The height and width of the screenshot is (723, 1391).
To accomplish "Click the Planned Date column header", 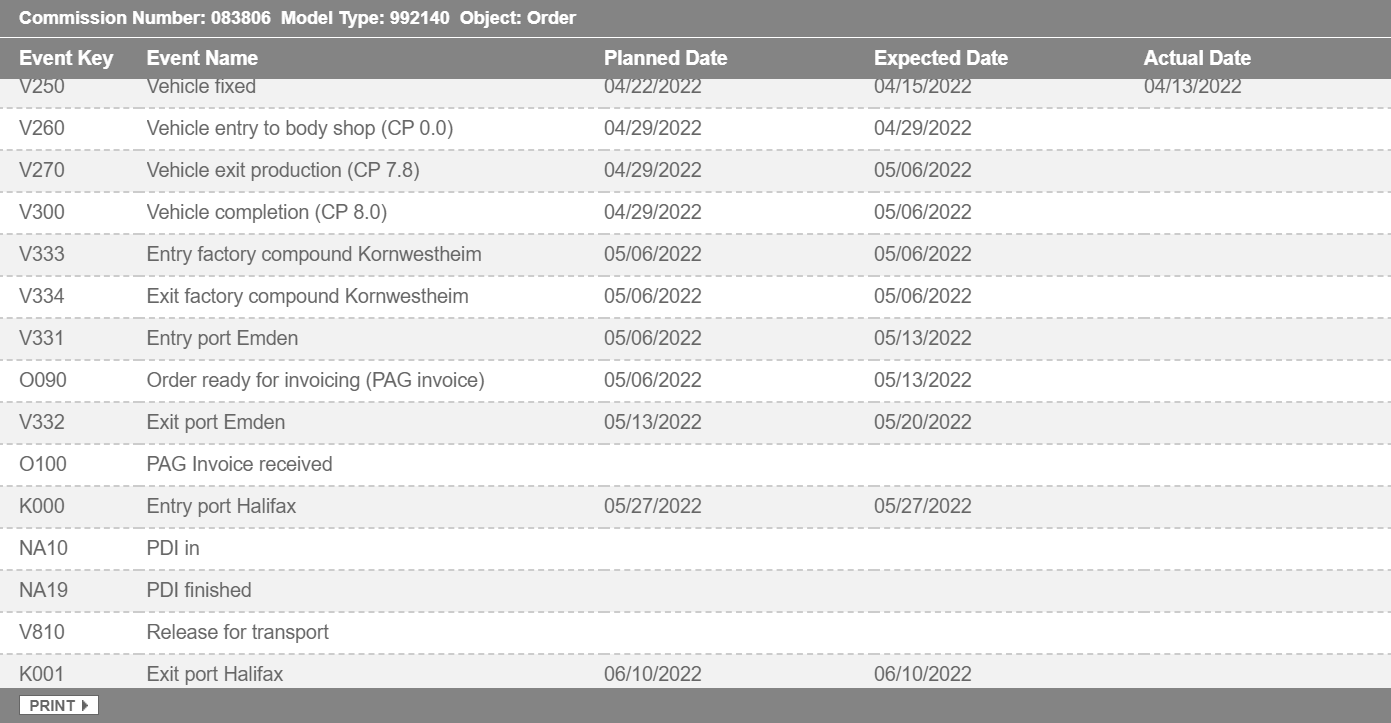I will (665, 58).
